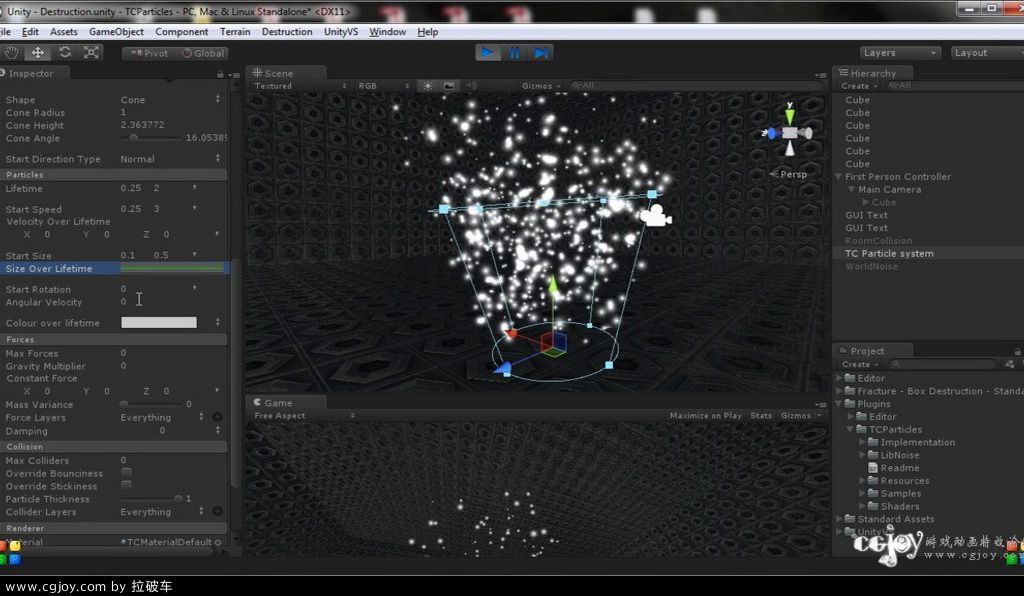Click the Play button

(487, 53)
